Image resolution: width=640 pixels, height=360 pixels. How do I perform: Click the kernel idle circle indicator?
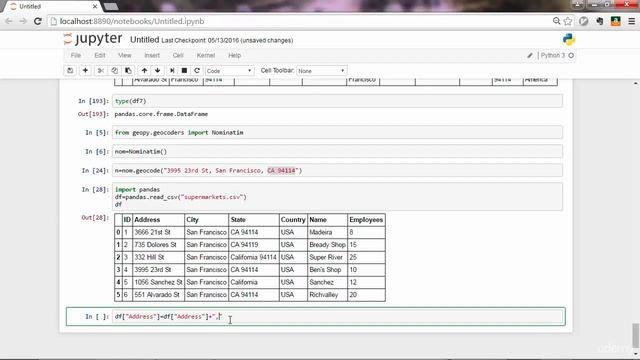point(571,56)
